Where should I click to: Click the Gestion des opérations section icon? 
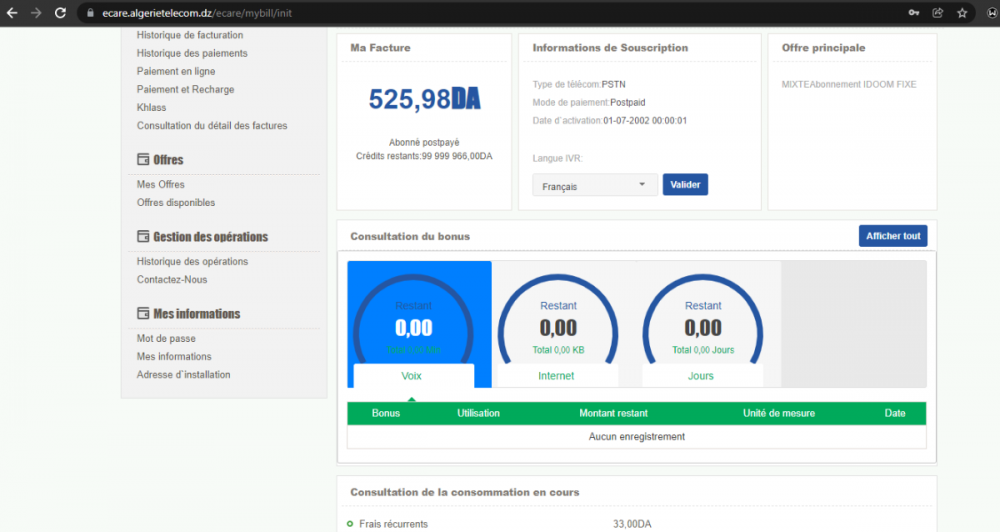coord(143,237)
